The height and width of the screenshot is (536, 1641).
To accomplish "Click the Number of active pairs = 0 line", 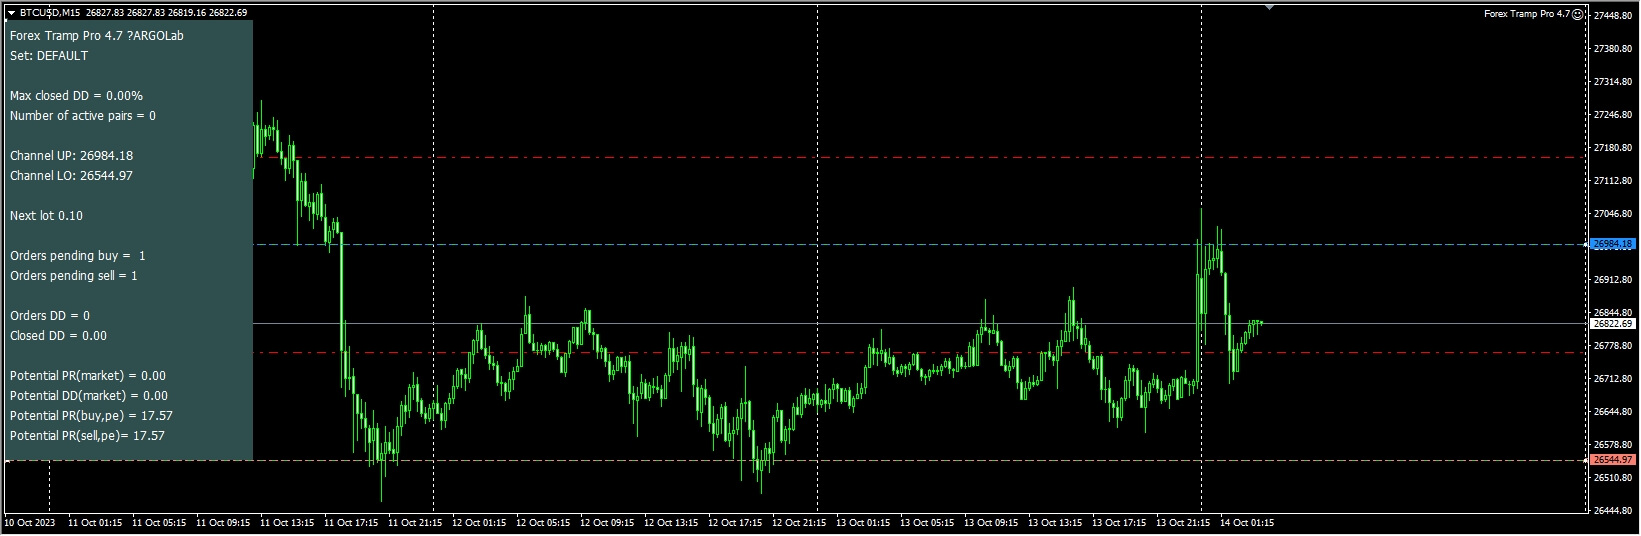I will pos(83,116).
